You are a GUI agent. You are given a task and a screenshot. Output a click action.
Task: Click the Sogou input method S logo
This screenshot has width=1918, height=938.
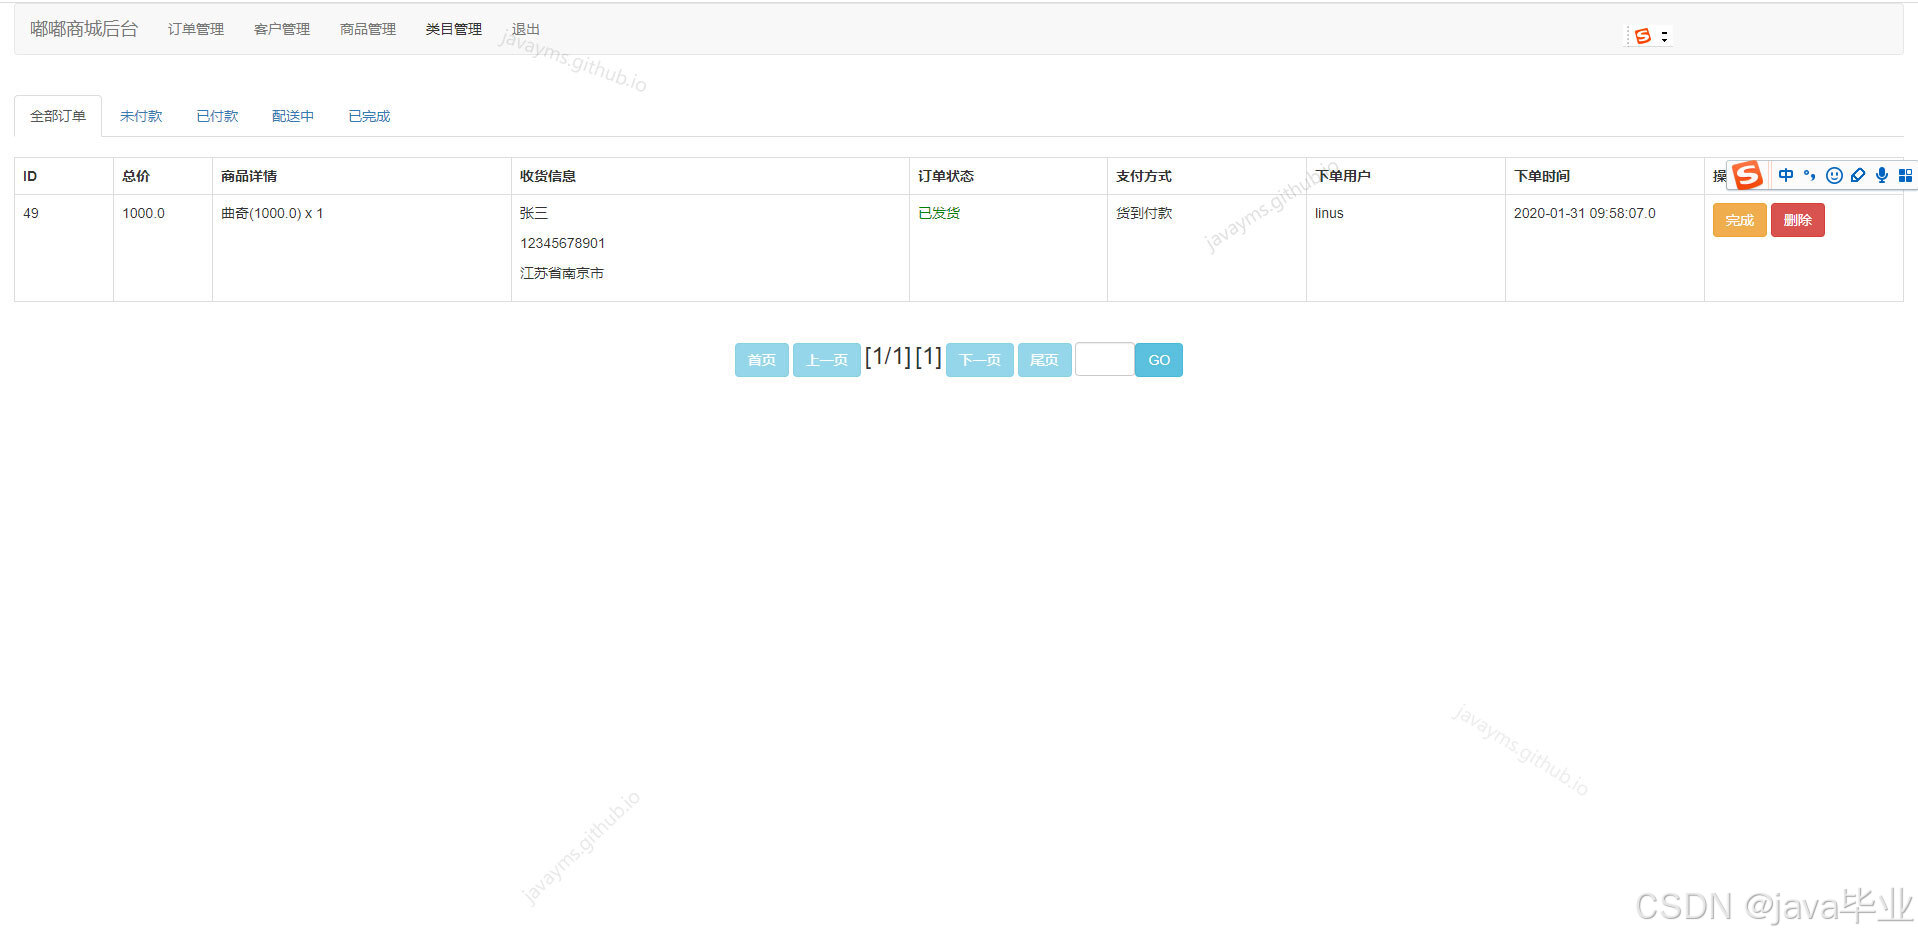(x=1747, y=175)
